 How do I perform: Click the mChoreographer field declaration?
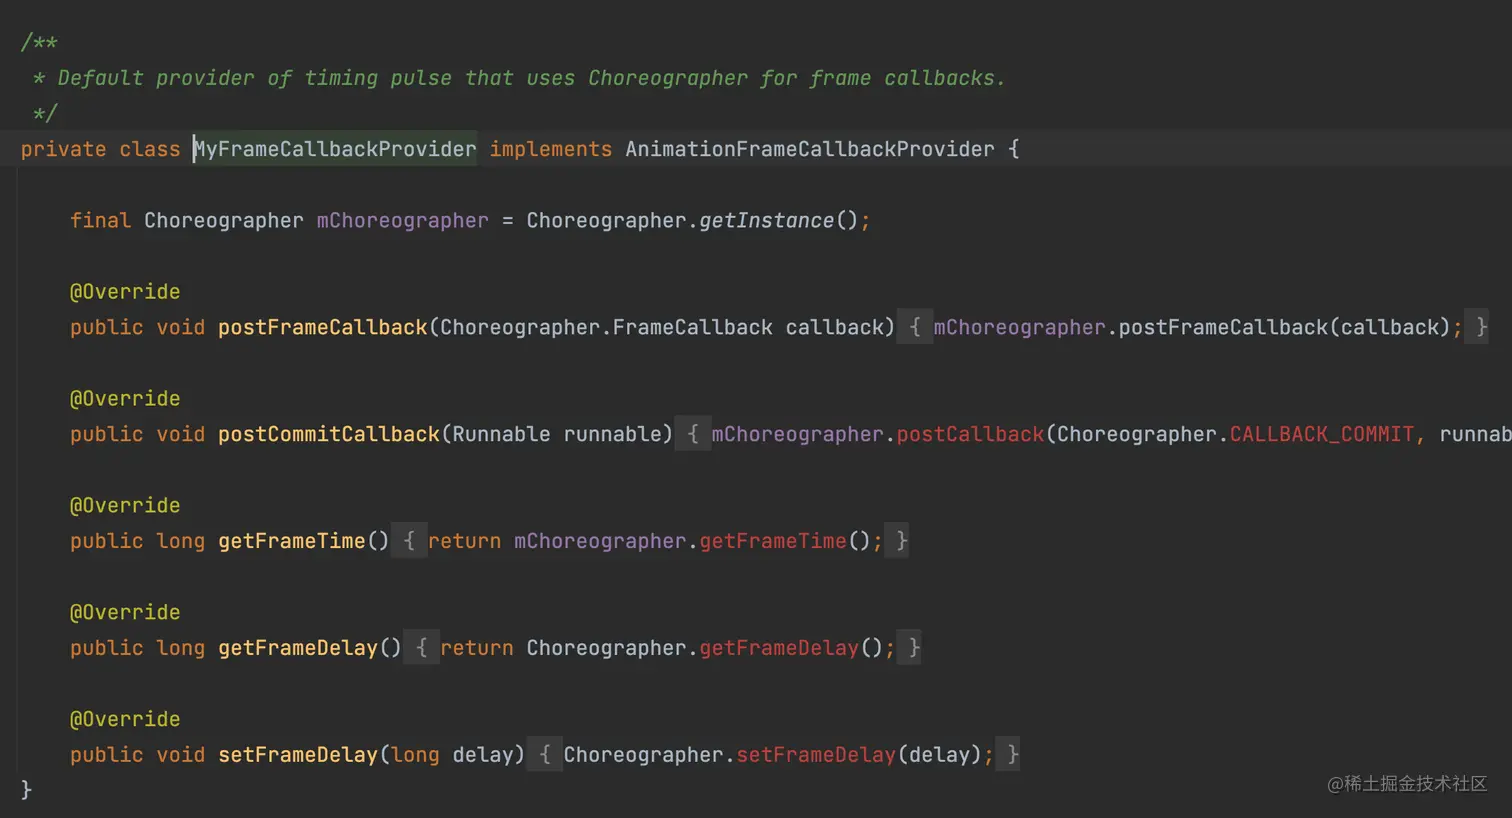(x=403, y=220)
